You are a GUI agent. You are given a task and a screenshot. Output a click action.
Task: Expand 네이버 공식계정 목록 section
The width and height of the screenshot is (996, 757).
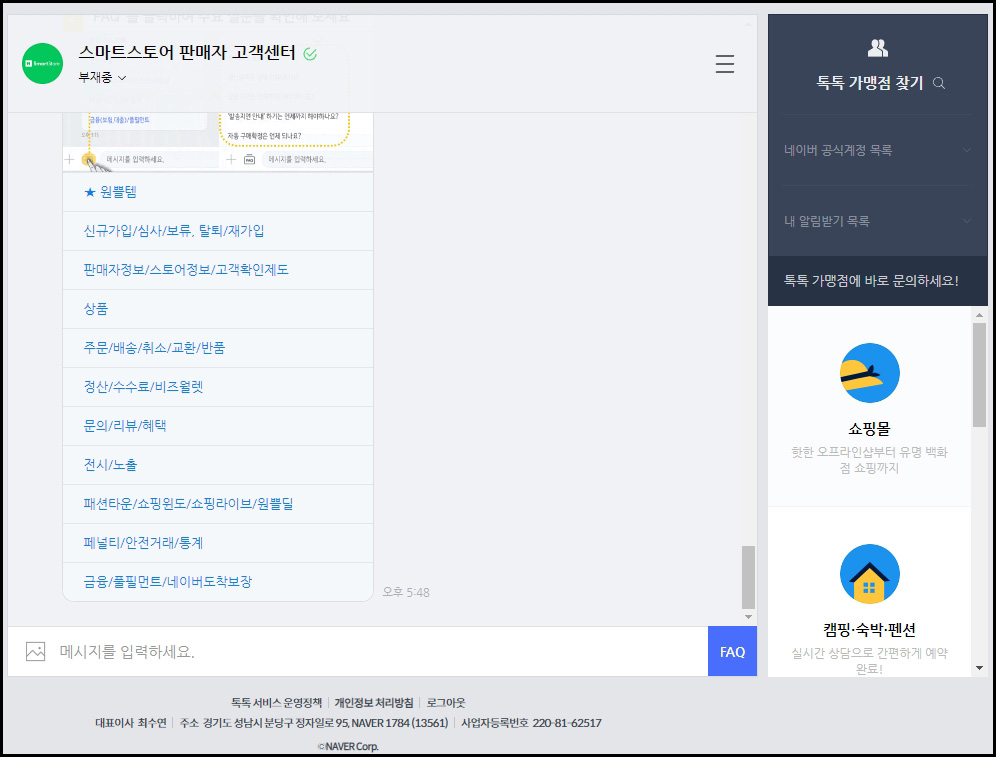click(878, 150)
